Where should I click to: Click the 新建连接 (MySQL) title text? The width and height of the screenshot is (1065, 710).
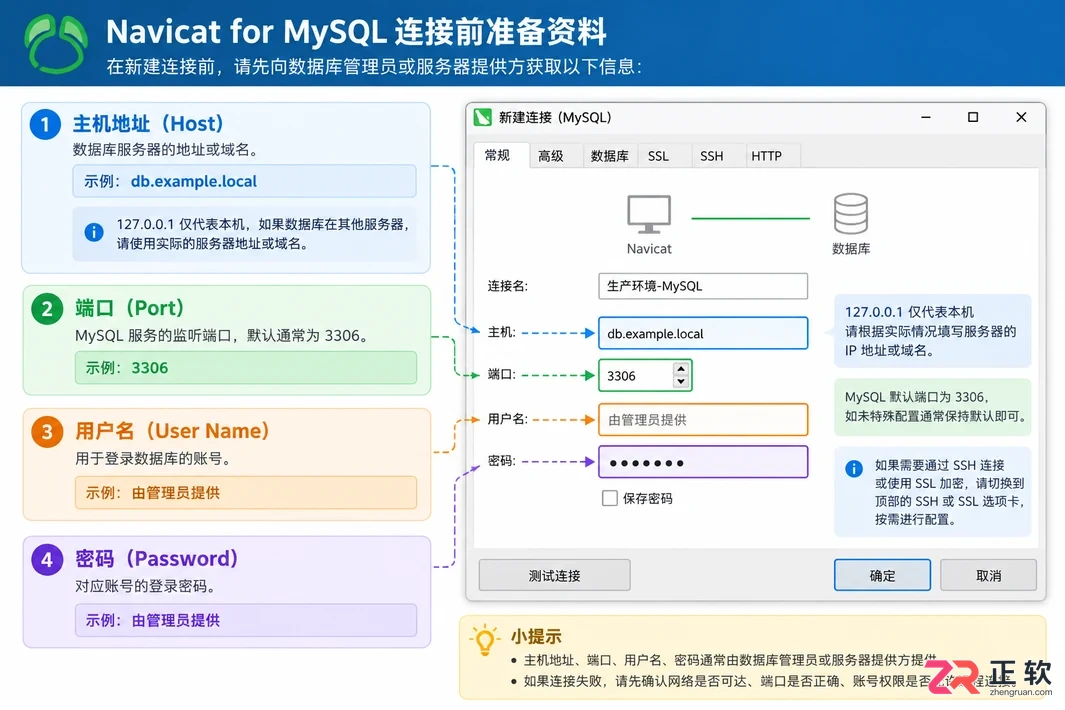tap(555, 118)
